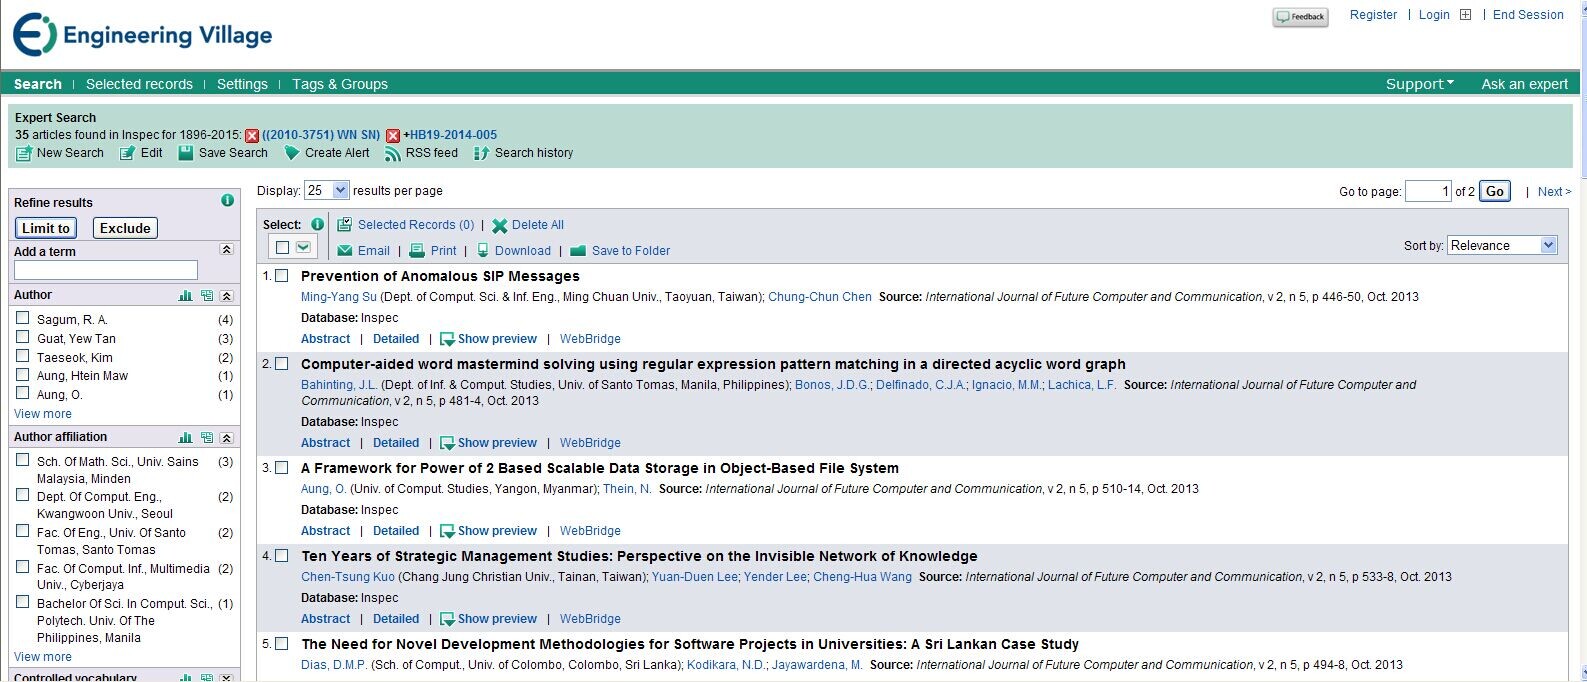Viewport: 1587px width, 682px height.
Task: Go to Next results page
Action: [1554, 192]
